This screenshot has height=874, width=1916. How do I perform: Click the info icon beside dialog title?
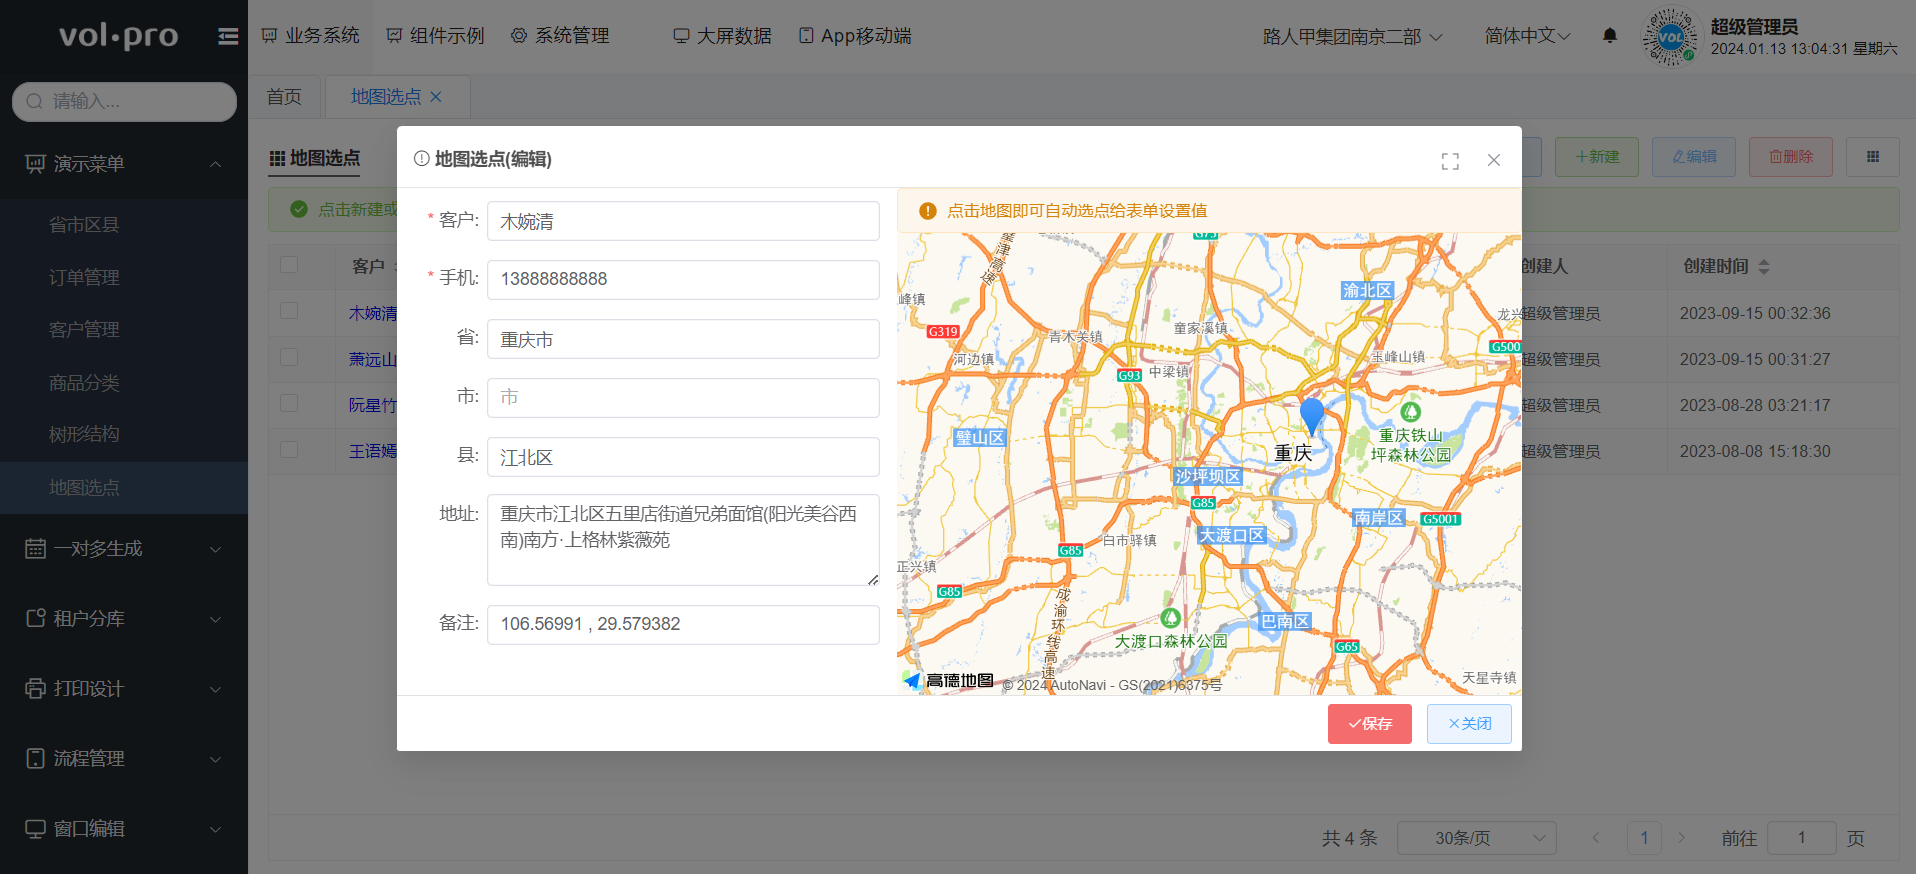tap(422, 159)
